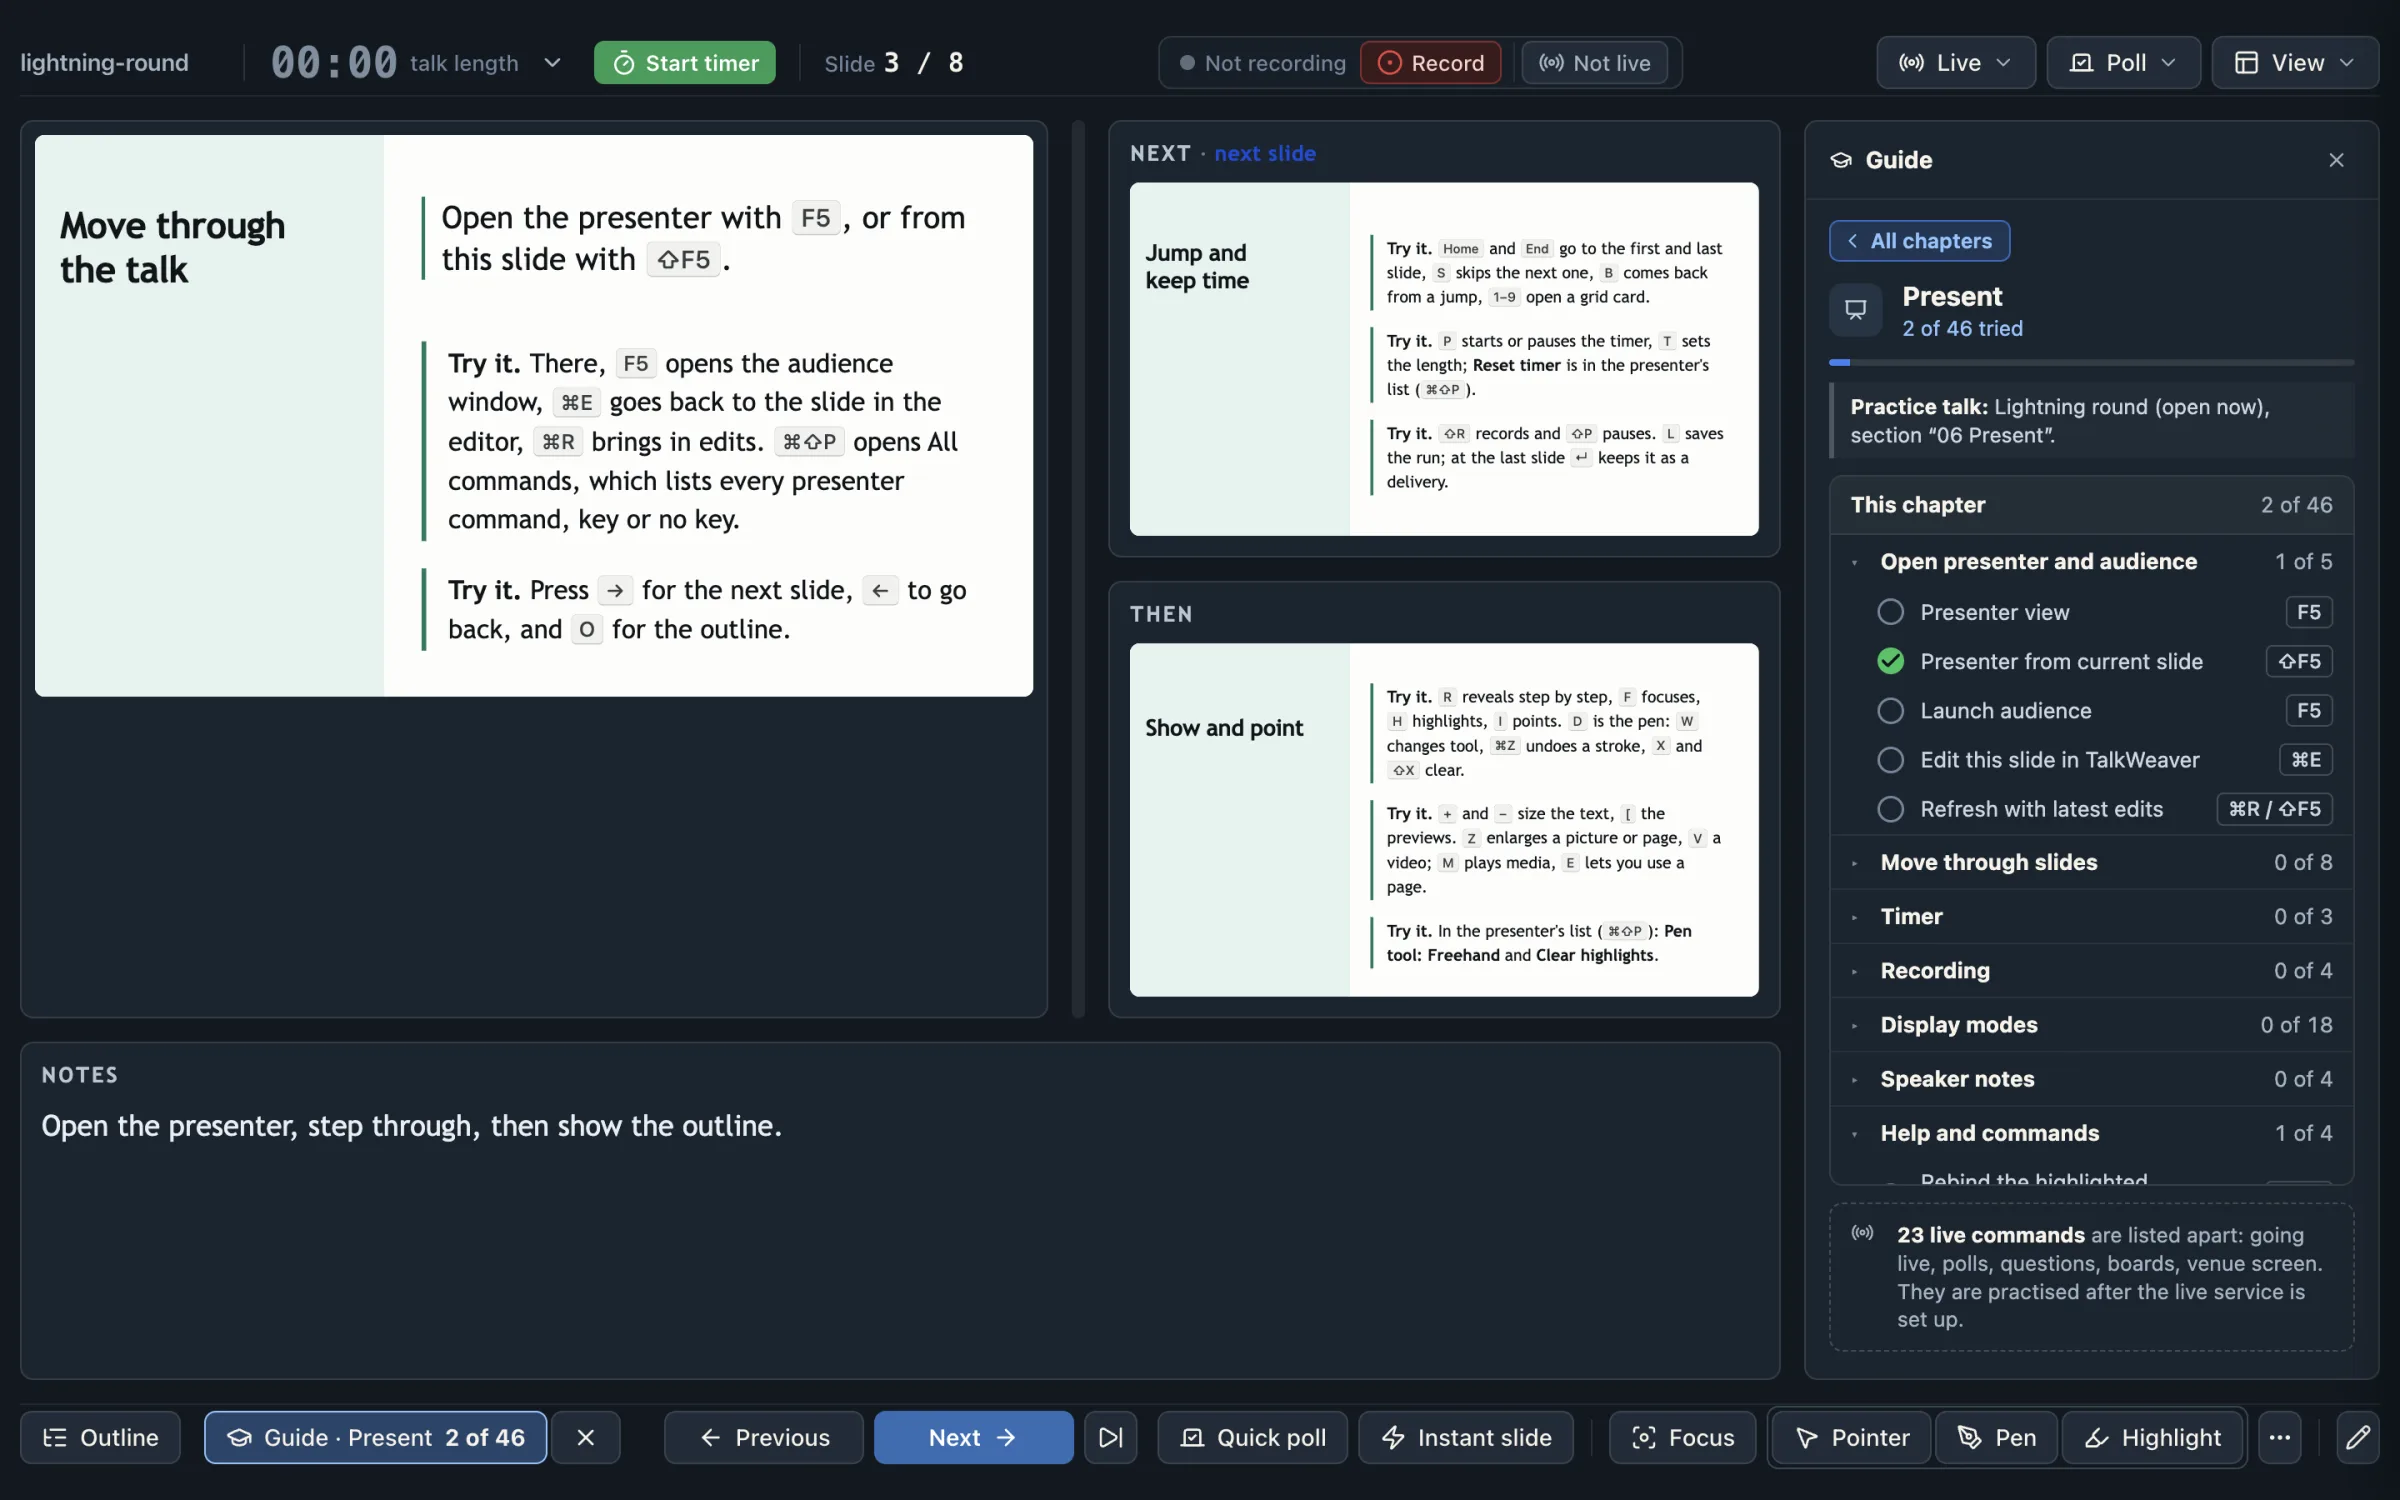Insert an Instant slide
Viewport: 2400px width, 1500px height.
coord(1466,1437)
